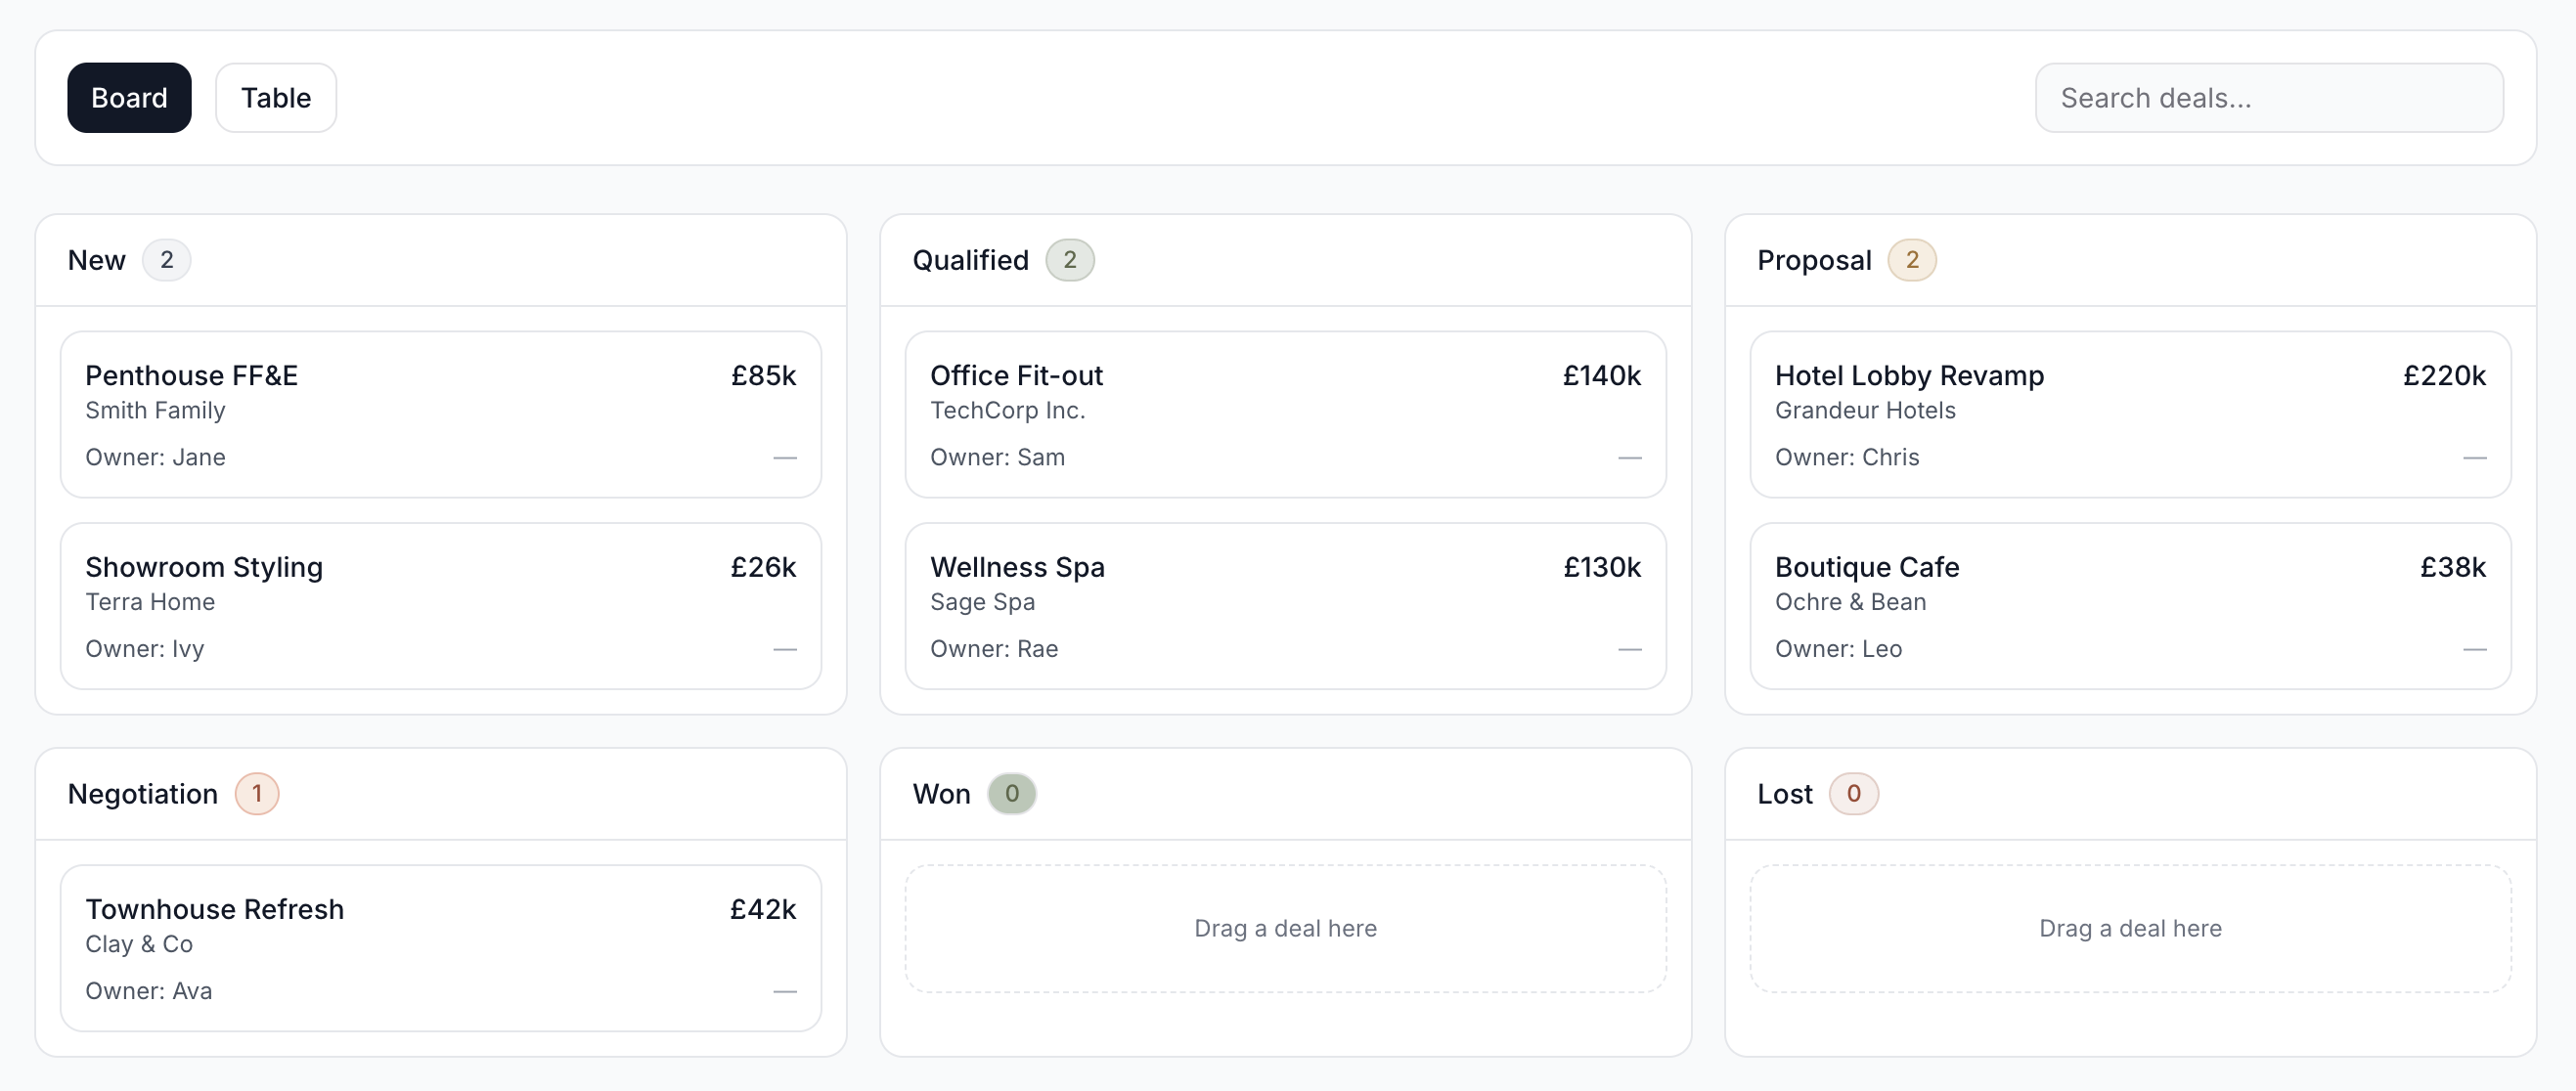Viewport: 2576px width, 1091px height.
Task: Click the dash icon on Boutique Cafe card
Action: point(2476,649)
